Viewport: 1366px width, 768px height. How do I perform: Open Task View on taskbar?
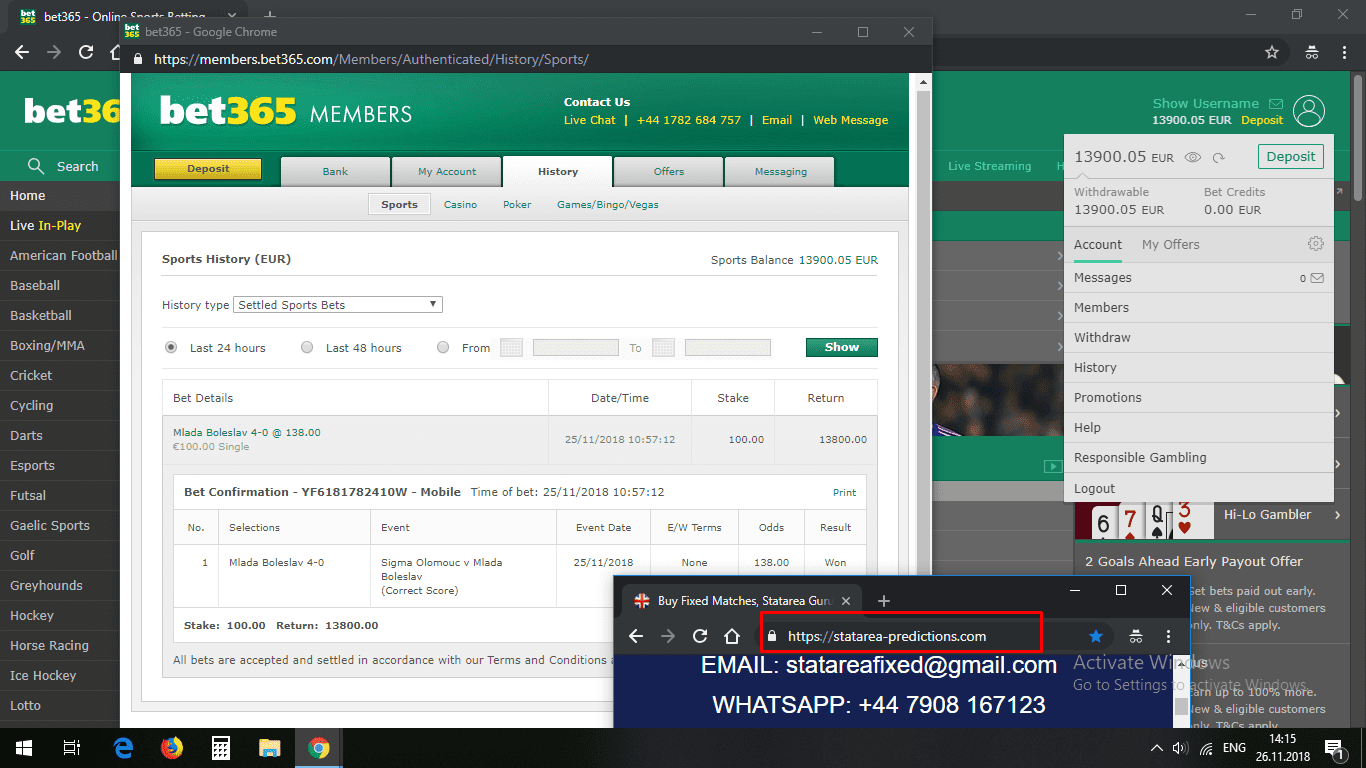click(x=72, y=748)
